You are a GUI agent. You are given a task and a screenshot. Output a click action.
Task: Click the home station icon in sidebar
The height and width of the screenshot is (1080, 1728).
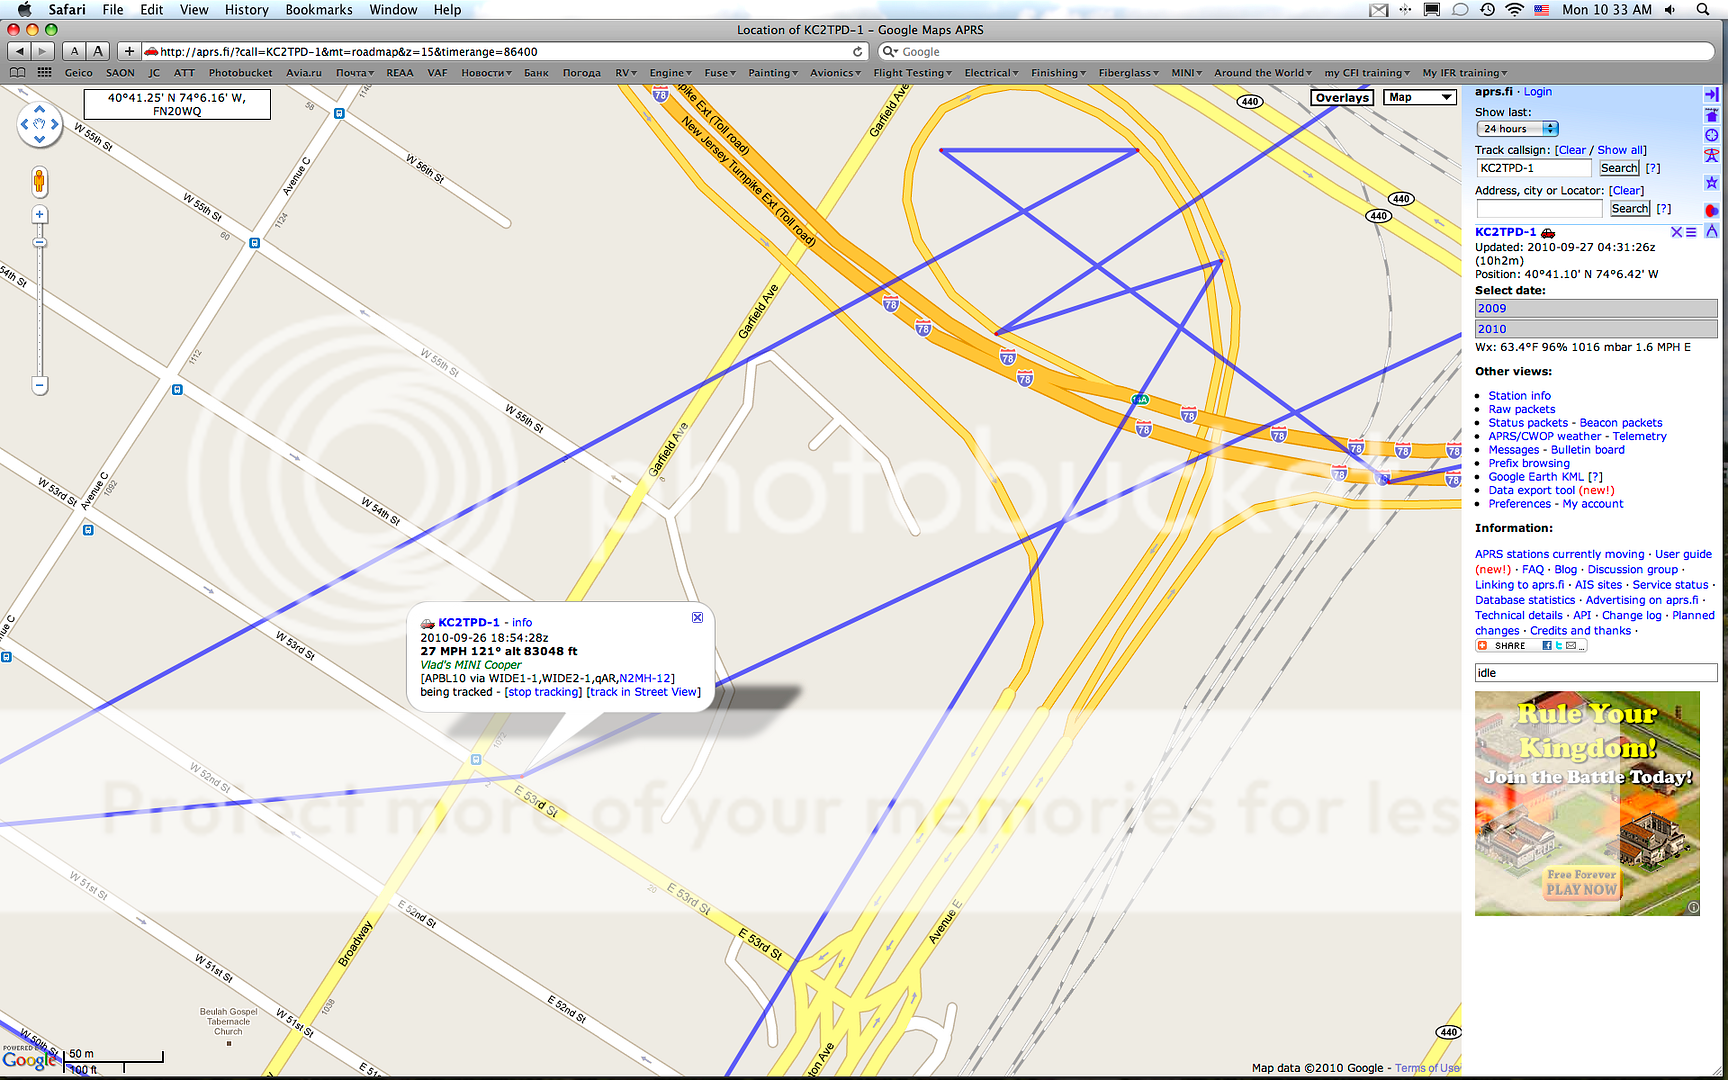click(1711, 115)
